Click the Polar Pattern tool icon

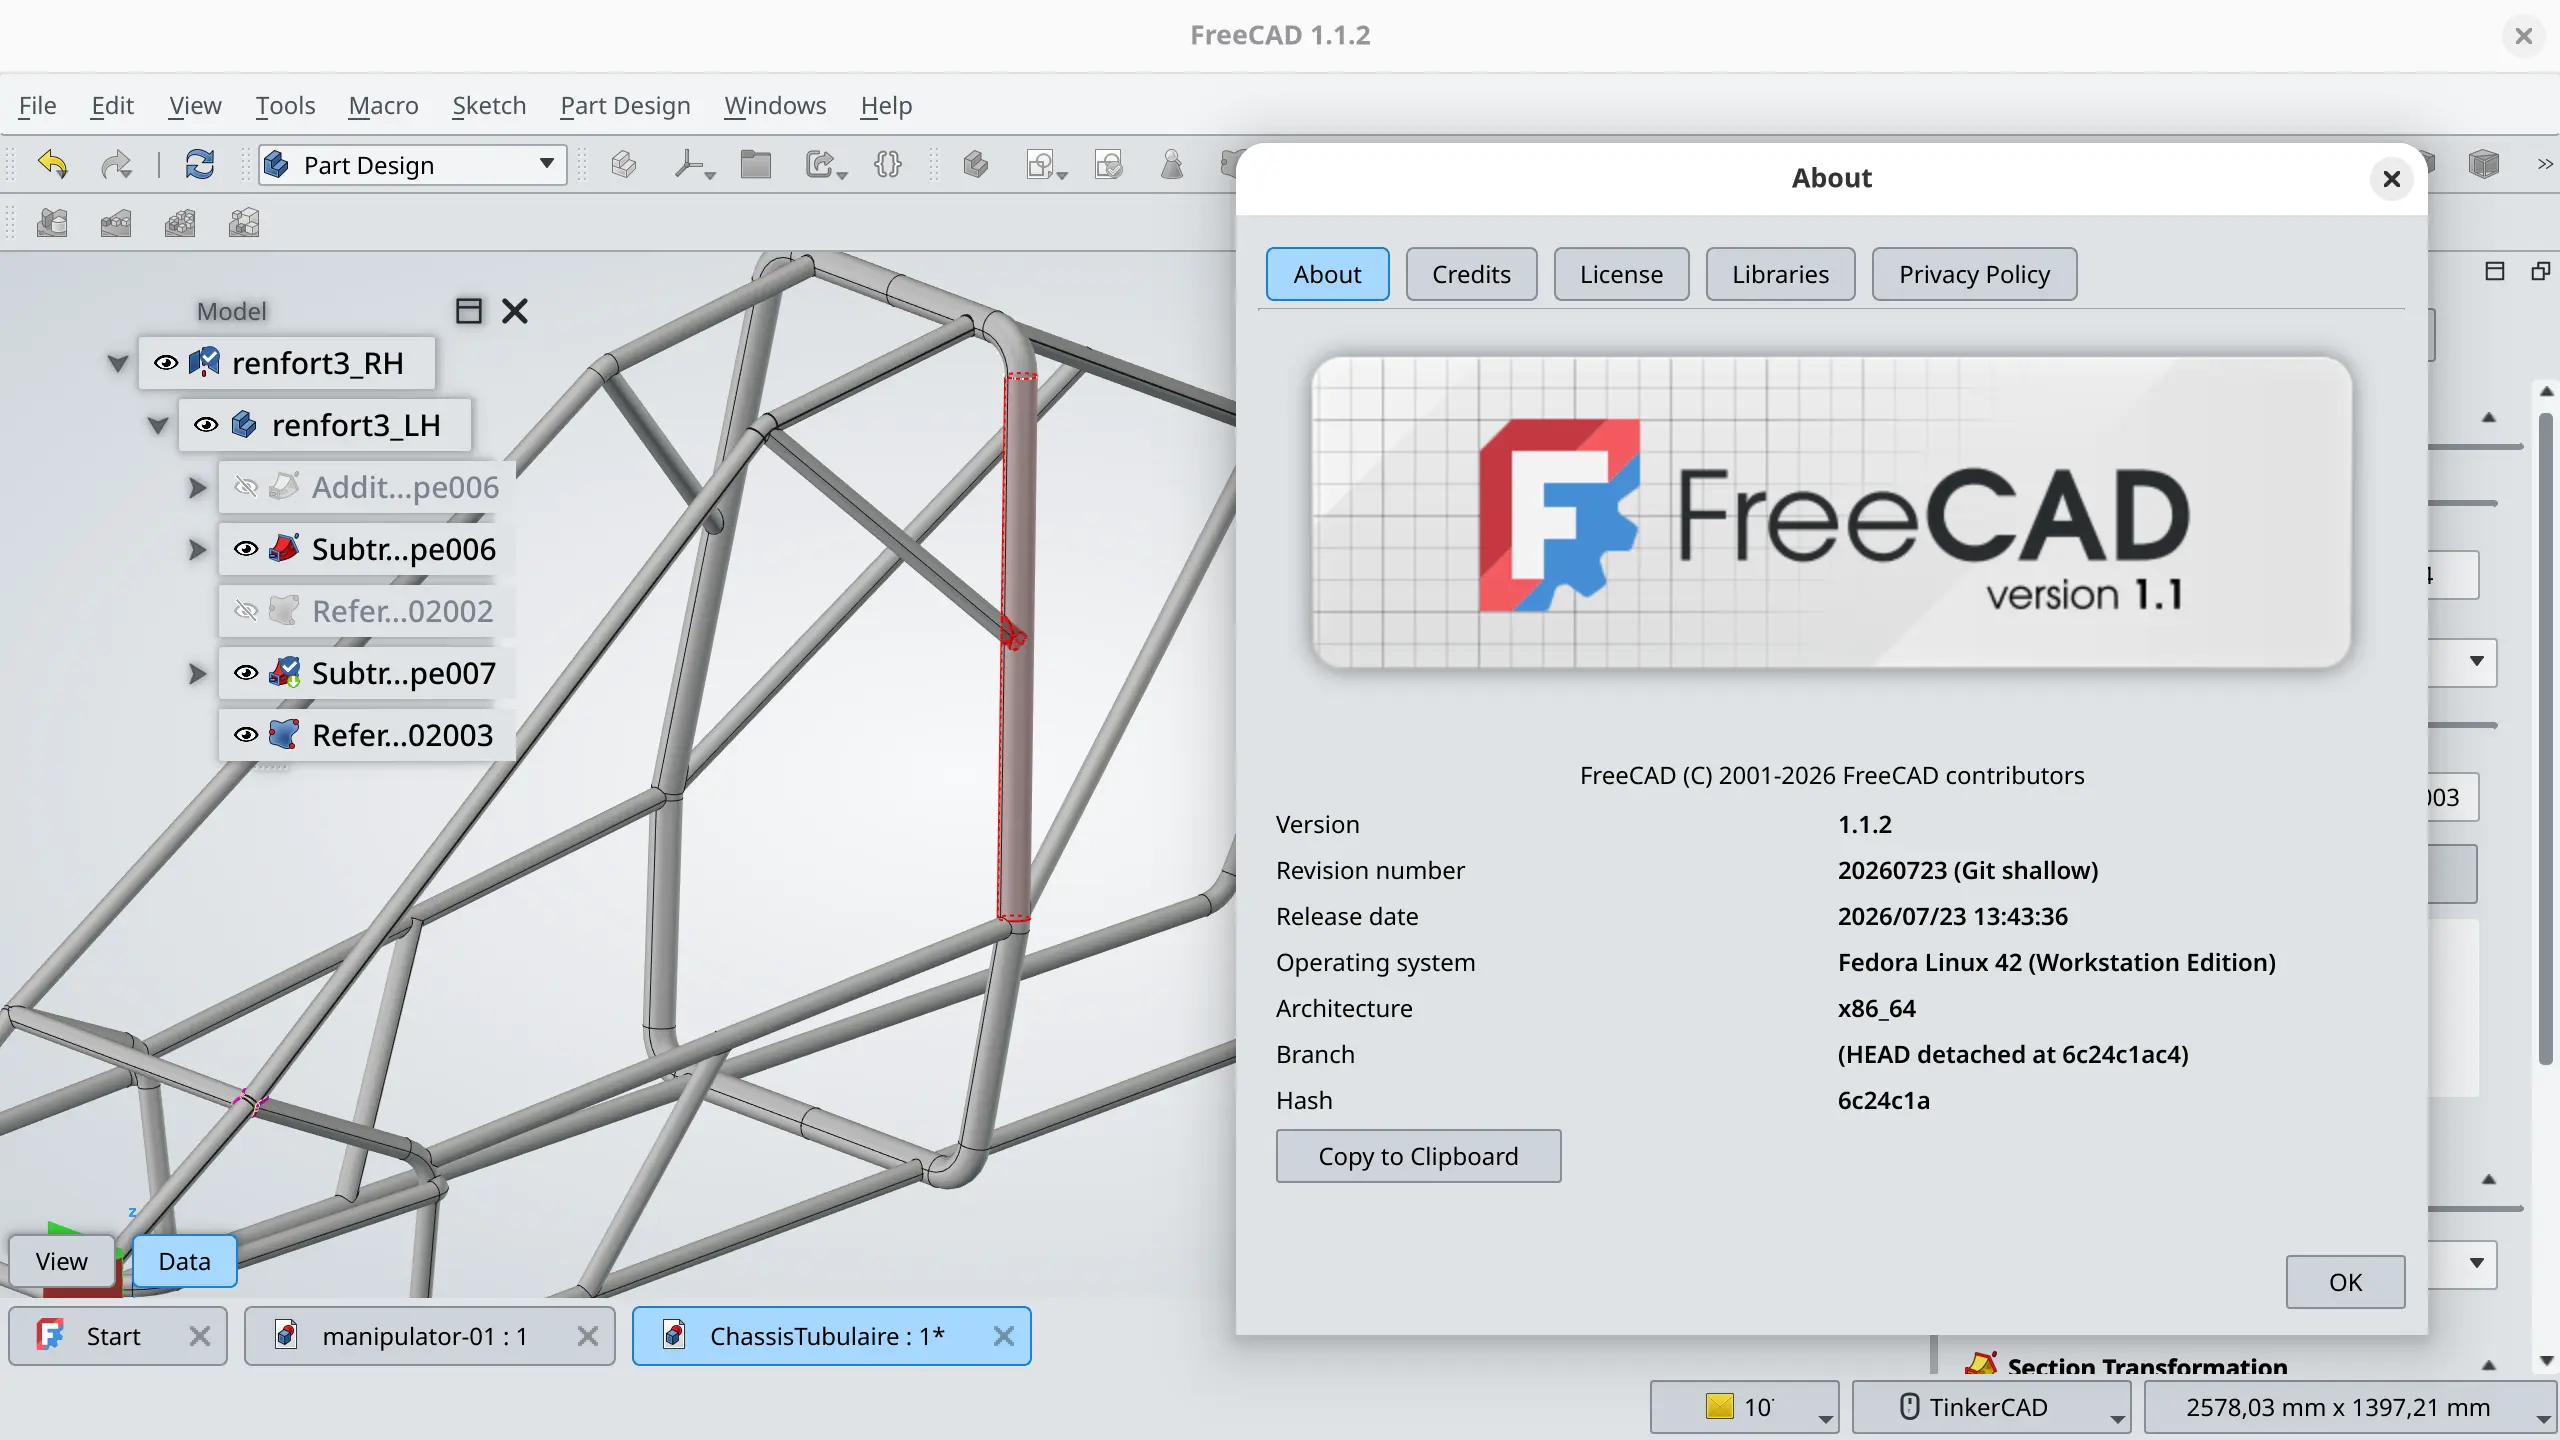[x=180, y=222]
